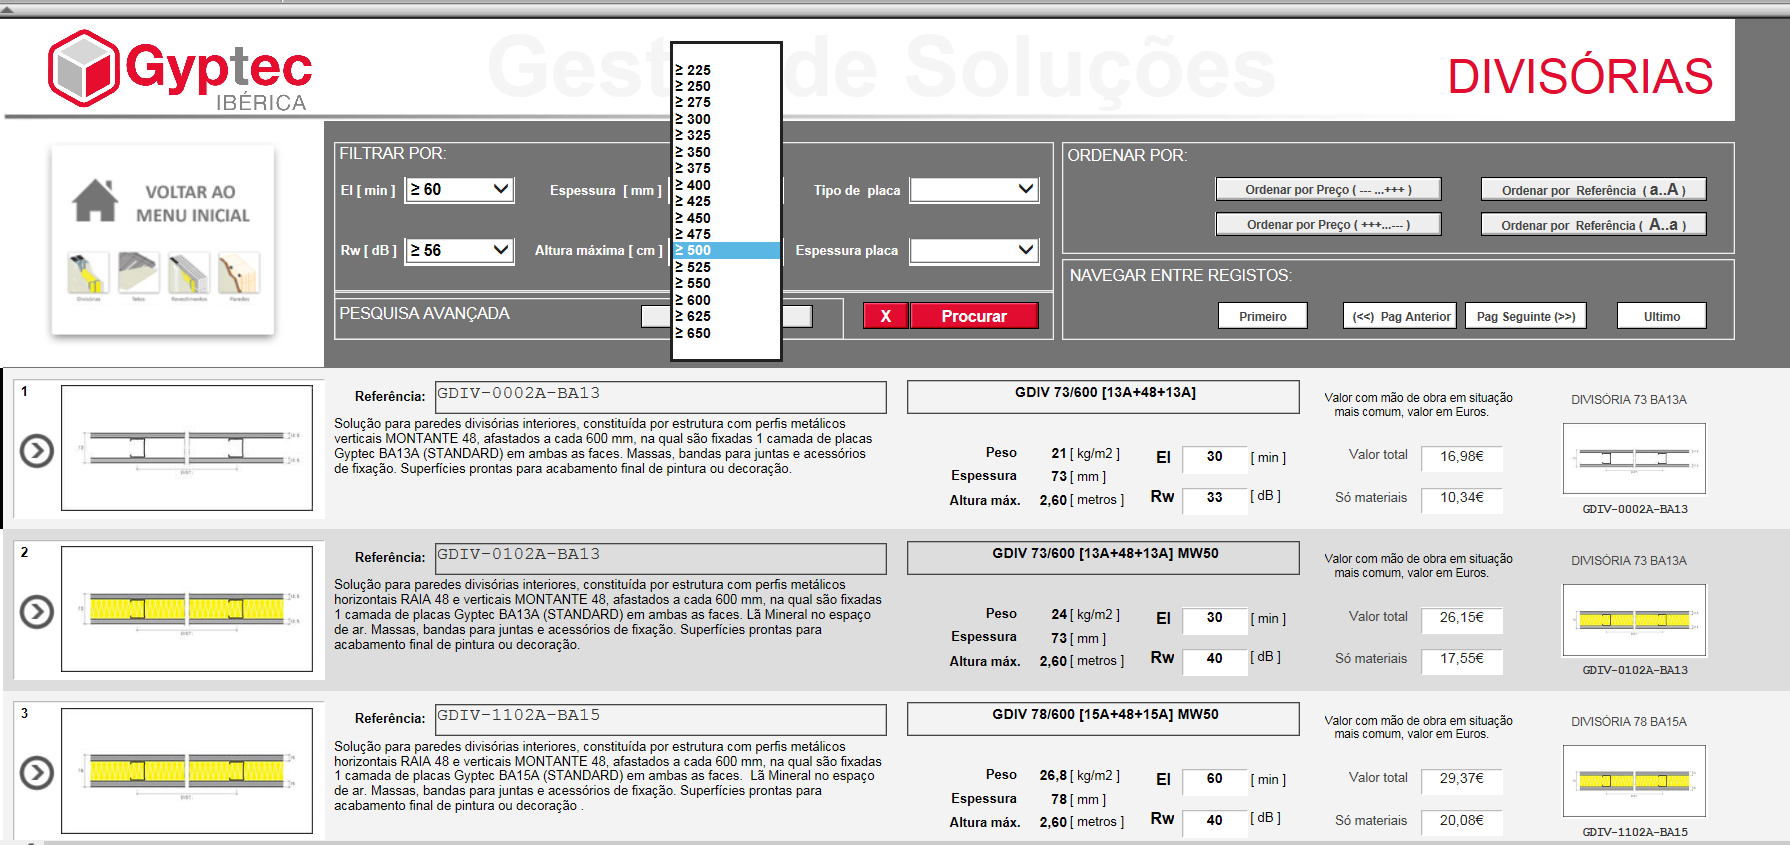The width and height of the screenshot is (1790, 845).
Task: Open the GDIV-0002A-BA13 section drawing thumbnail on right
Action: click(x=1634, y=458)
